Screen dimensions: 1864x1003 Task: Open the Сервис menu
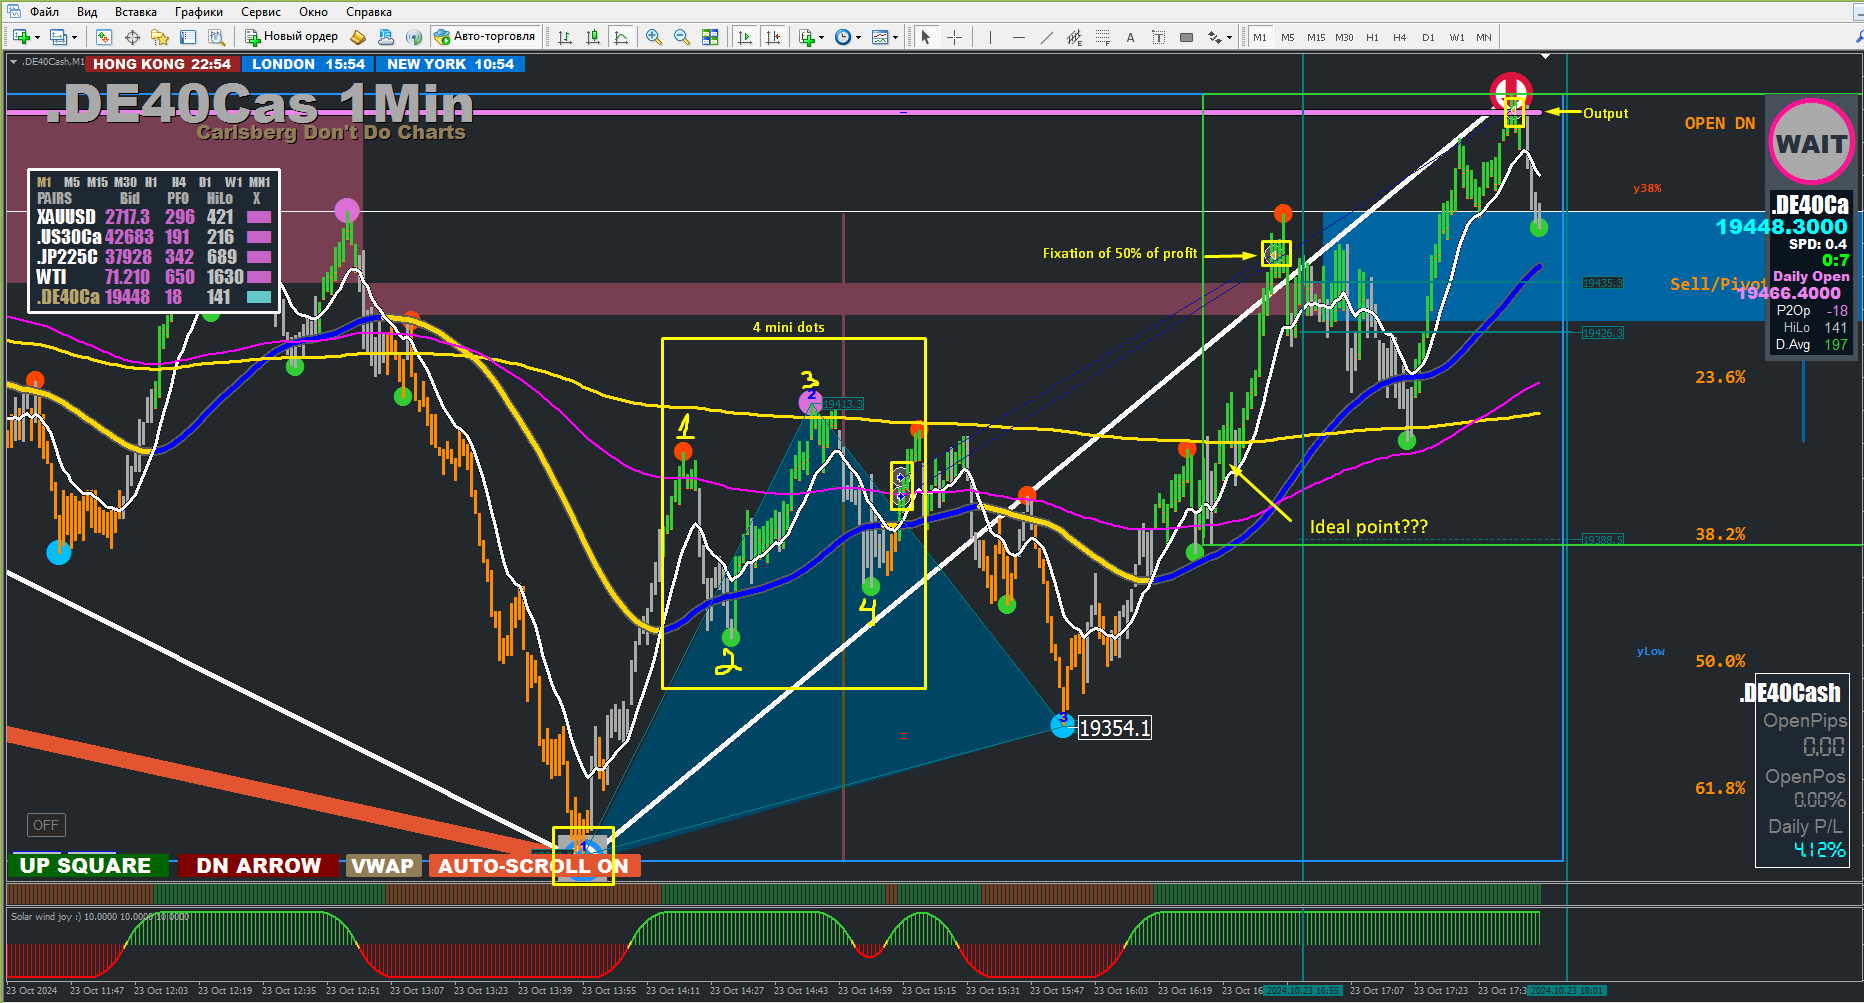(261, 12)
